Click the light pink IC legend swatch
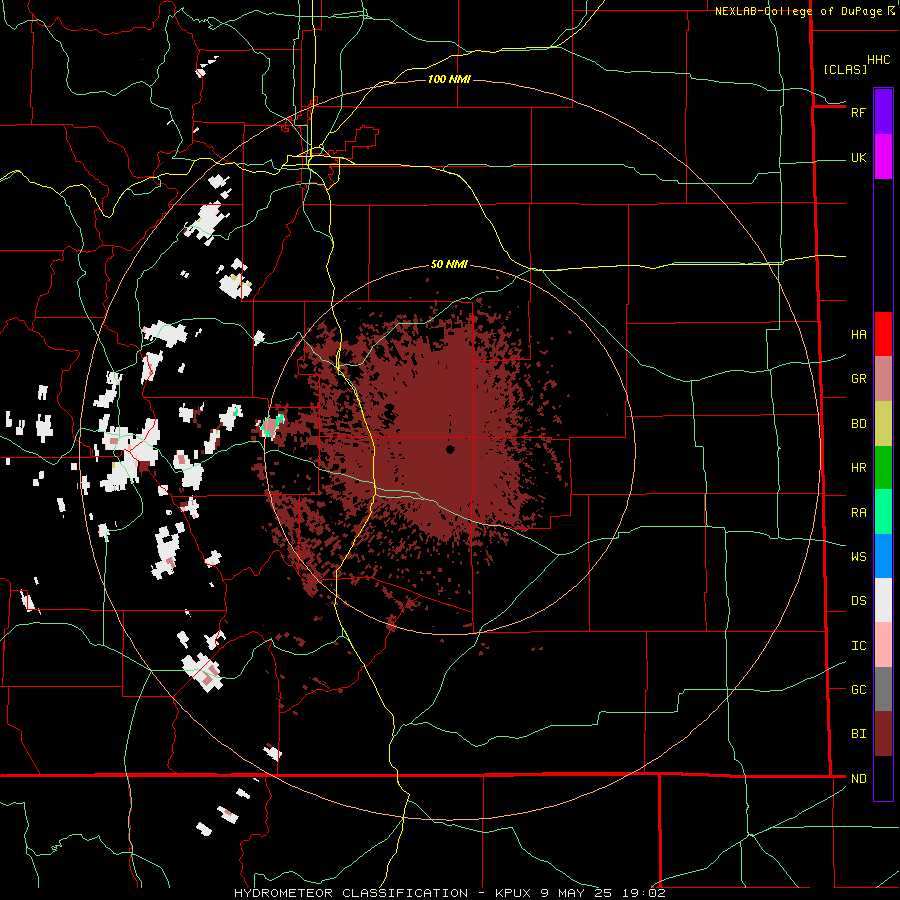The height and width of the screenshot is (900, 900). pos(883,645)
